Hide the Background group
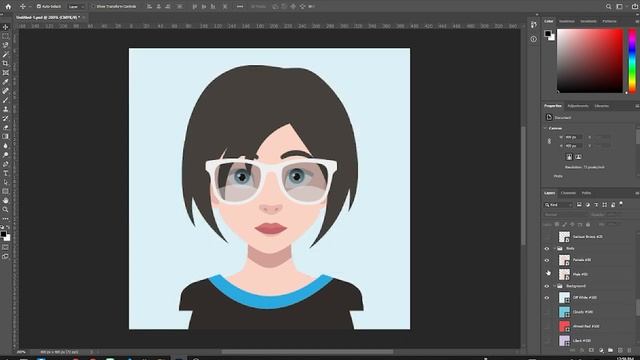The height and width of the screenshot is (360, 640). click(x=547, y=286)
